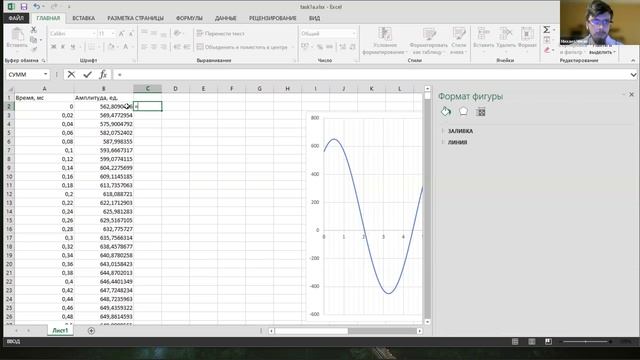This screenshot has width=640, height=360.
Task: Open Insert Function with the fx icon
Action: (103, 74)
